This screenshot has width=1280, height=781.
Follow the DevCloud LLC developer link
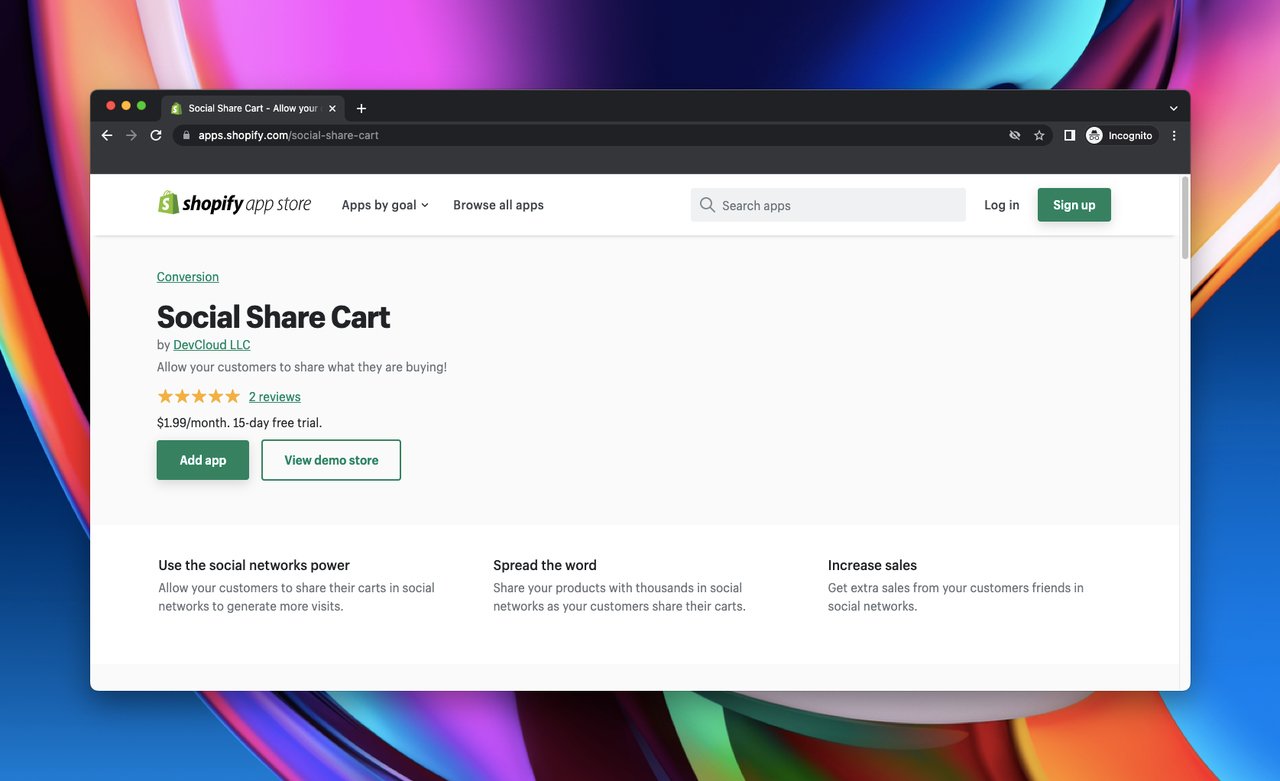coord(212,345)
